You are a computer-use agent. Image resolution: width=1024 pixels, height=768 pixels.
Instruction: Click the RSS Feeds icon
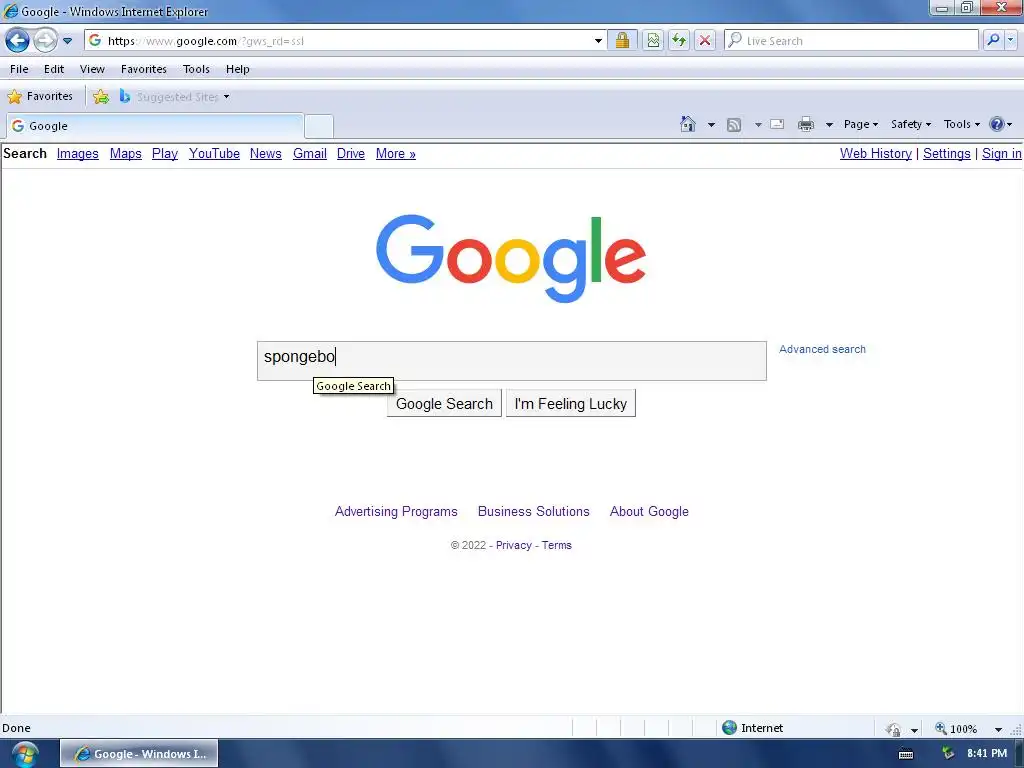(734, 124)
